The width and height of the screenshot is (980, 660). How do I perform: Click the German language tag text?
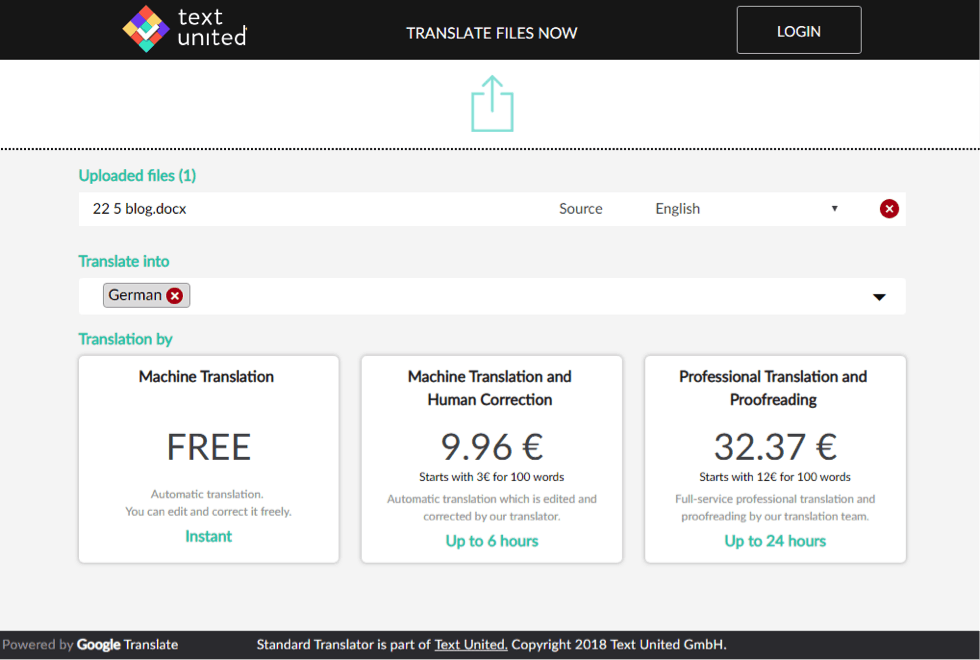click(x=135, y=295)
